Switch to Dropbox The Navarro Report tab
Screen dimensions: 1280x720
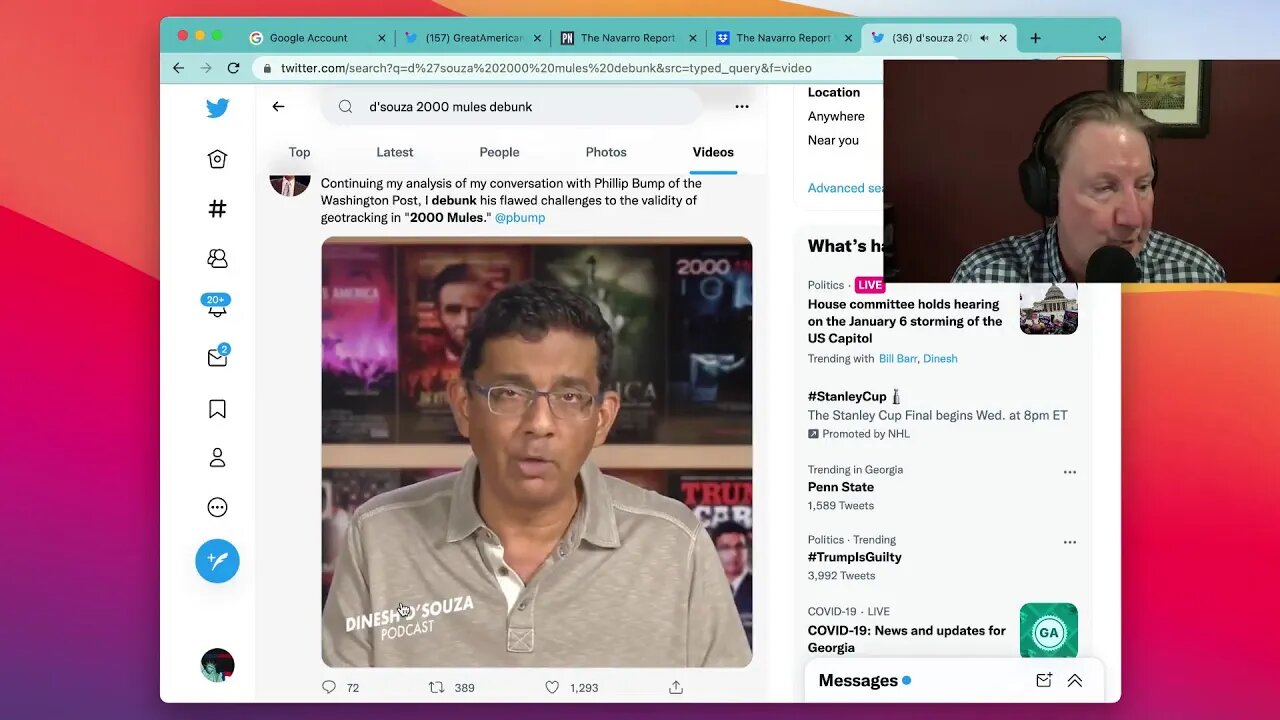pyautogui.click(x=782, y=38)
